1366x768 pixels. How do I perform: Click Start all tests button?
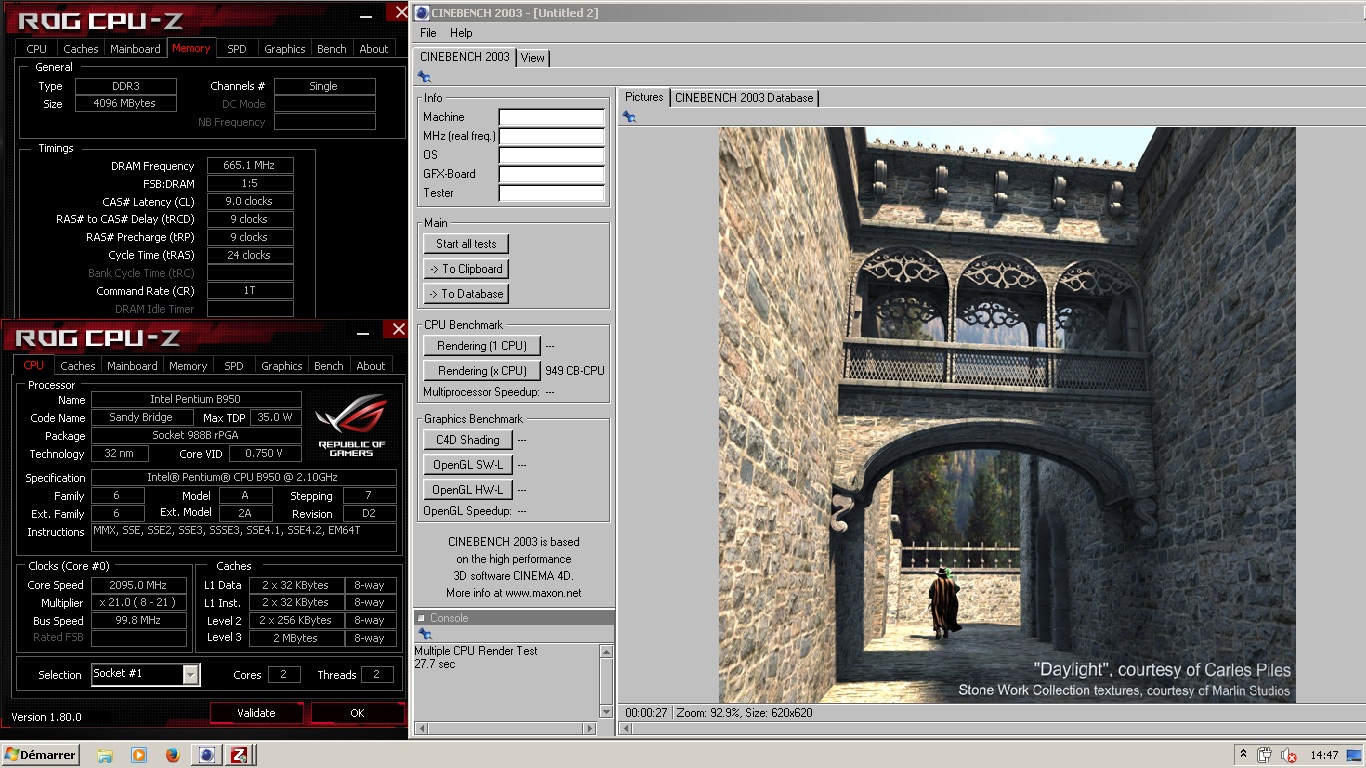point(466,244)
